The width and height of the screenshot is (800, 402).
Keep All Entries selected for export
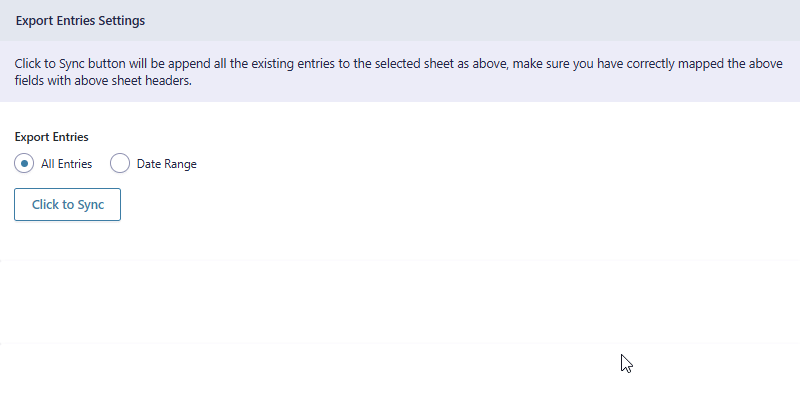tap(24, 164)
